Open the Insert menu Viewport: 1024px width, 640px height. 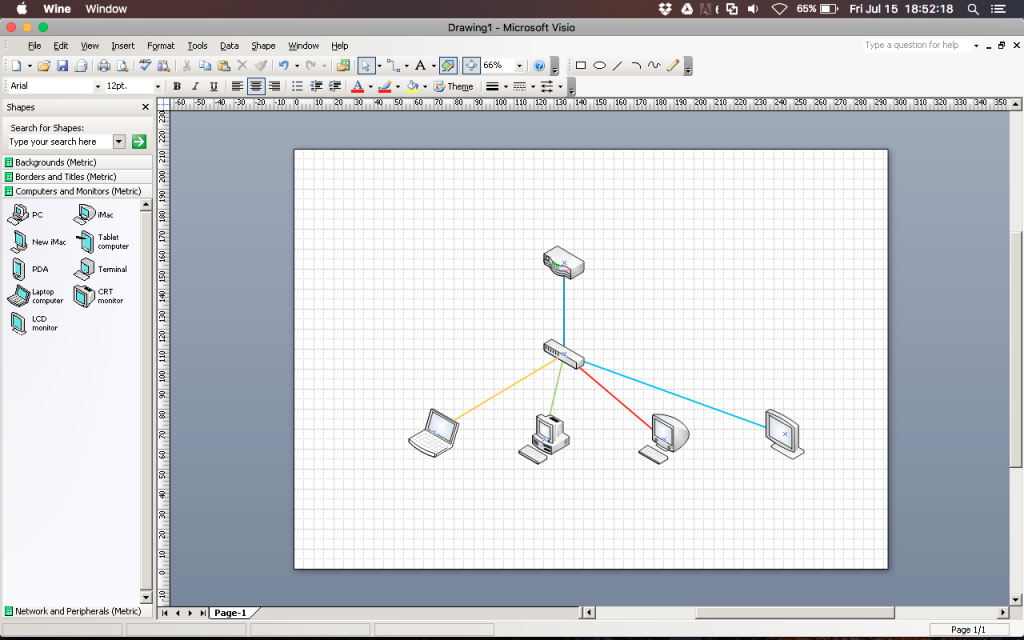(x=123, y=46)
